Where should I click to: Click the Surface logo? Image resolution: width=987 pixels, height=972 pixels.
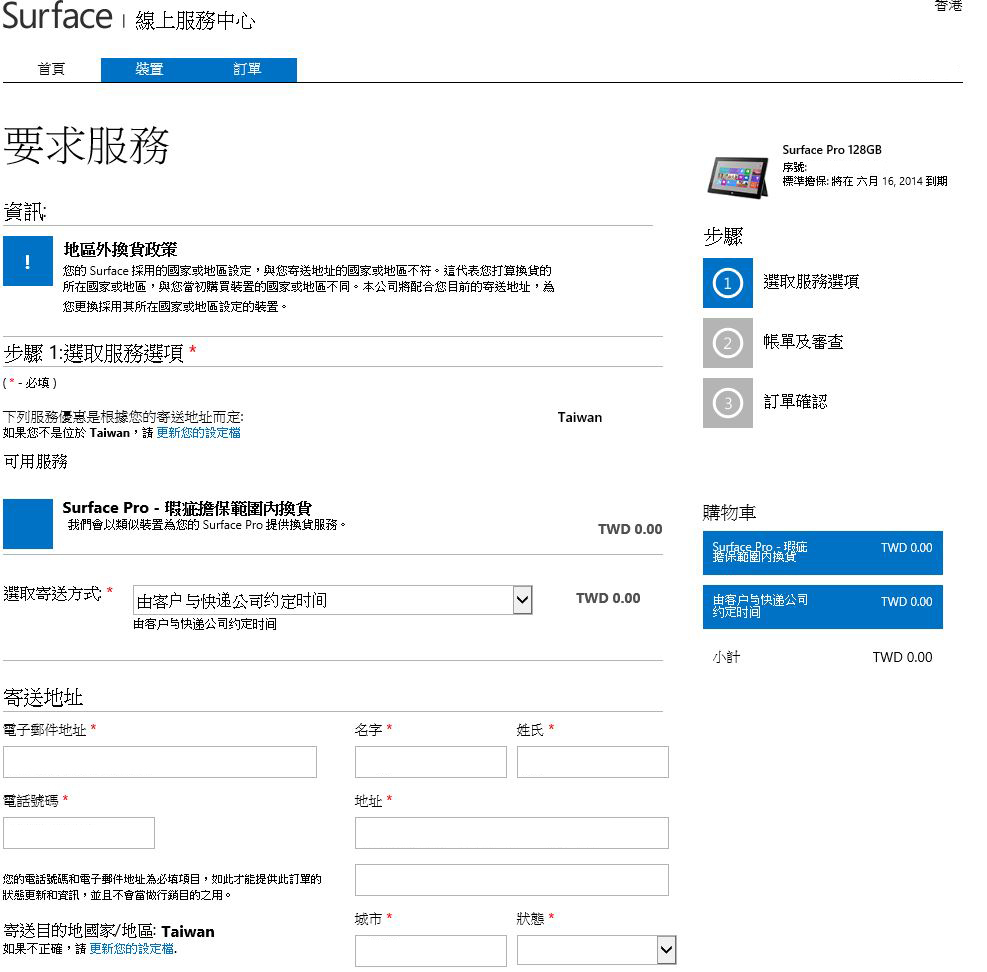57,15
